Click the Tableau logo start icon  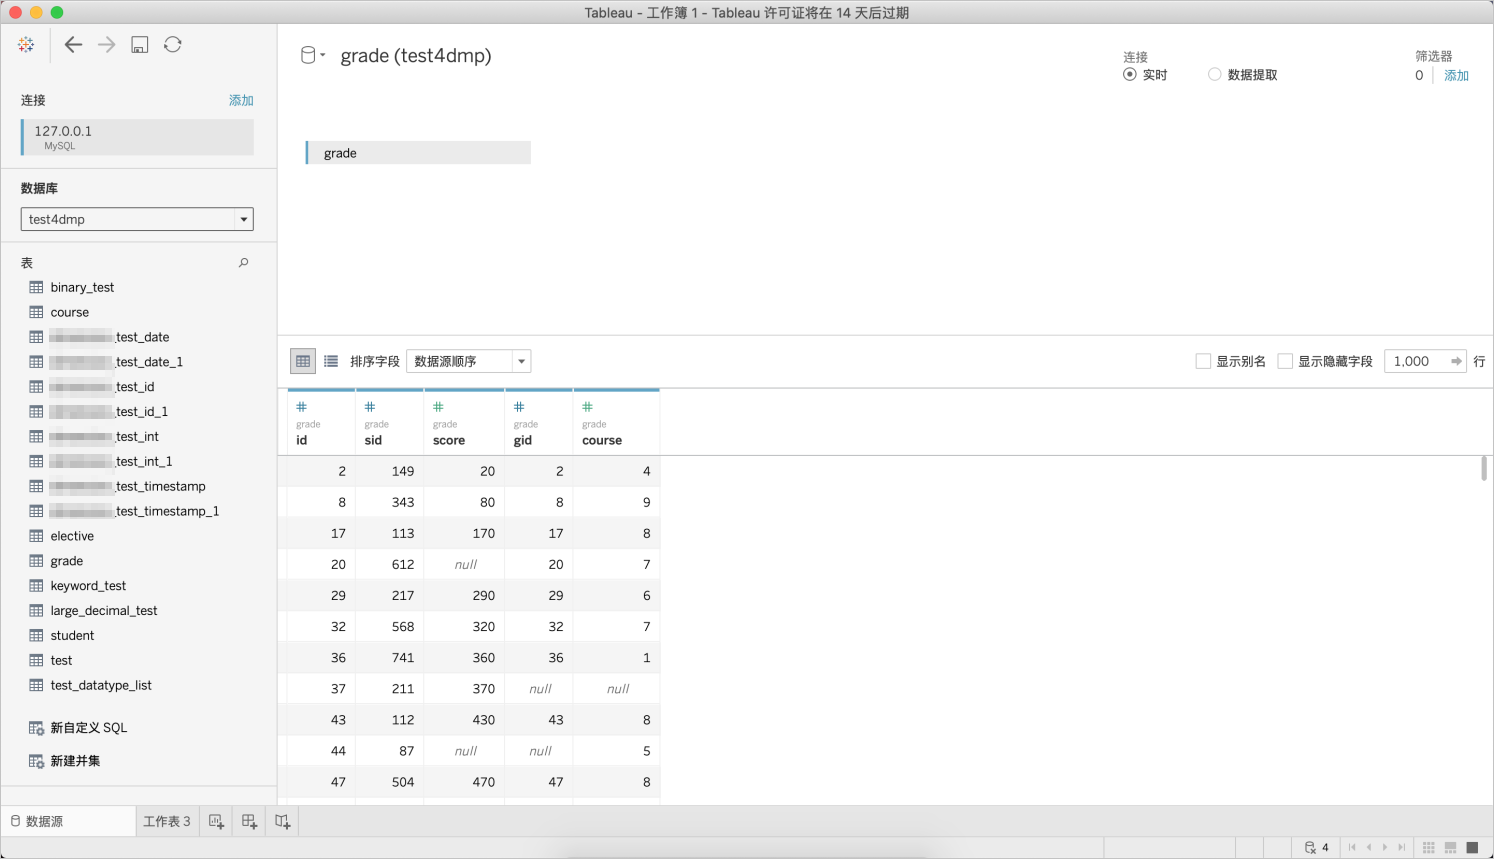[26, 45]
